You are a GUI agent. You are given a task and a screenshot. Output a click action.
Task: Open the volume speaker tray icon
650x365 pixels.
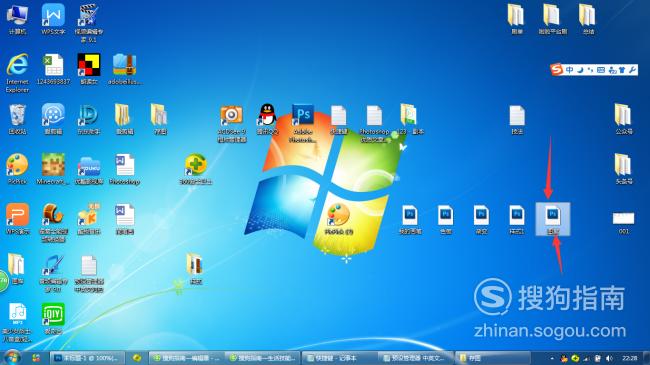[x=609, y=358]
